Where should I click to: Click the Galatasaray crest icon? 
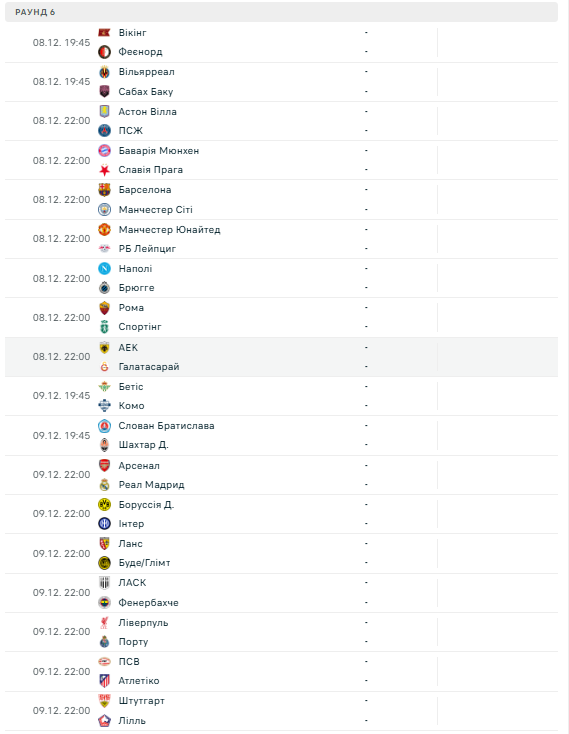[104, 367]
